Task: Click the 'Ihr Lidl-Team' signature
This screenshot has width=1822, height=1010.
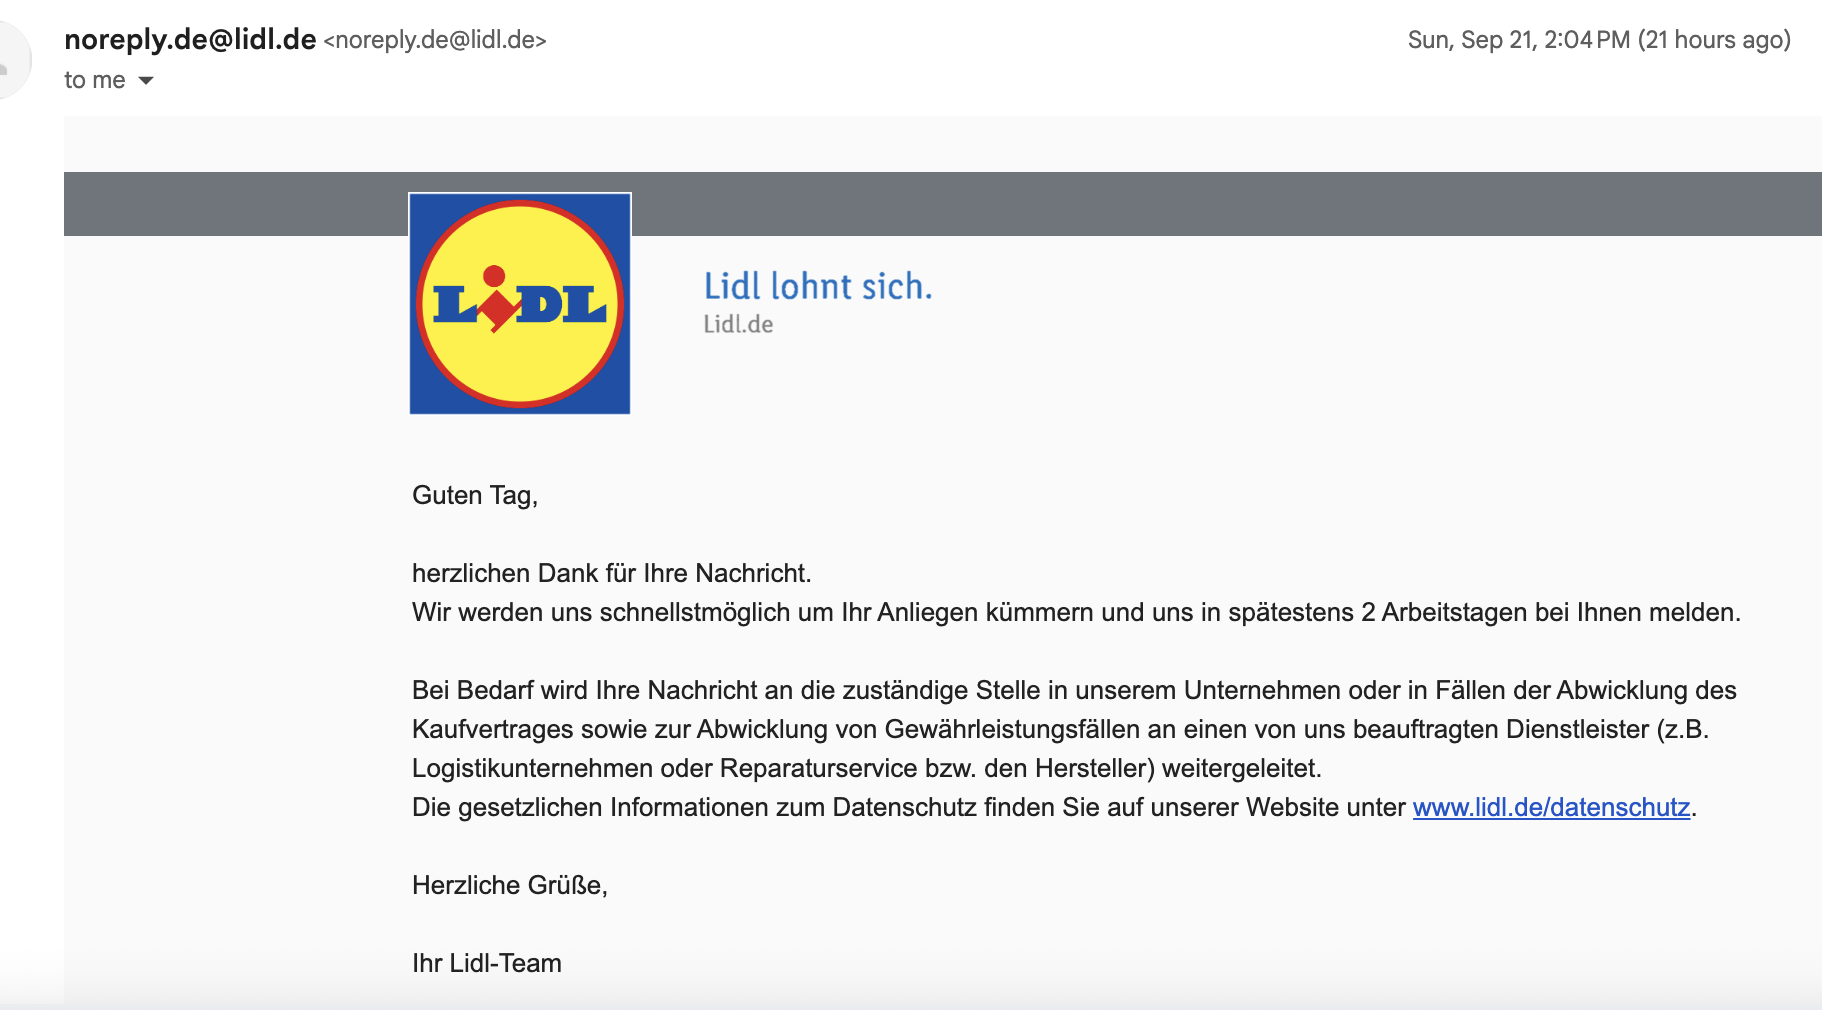Action: (x=487, y=963)
